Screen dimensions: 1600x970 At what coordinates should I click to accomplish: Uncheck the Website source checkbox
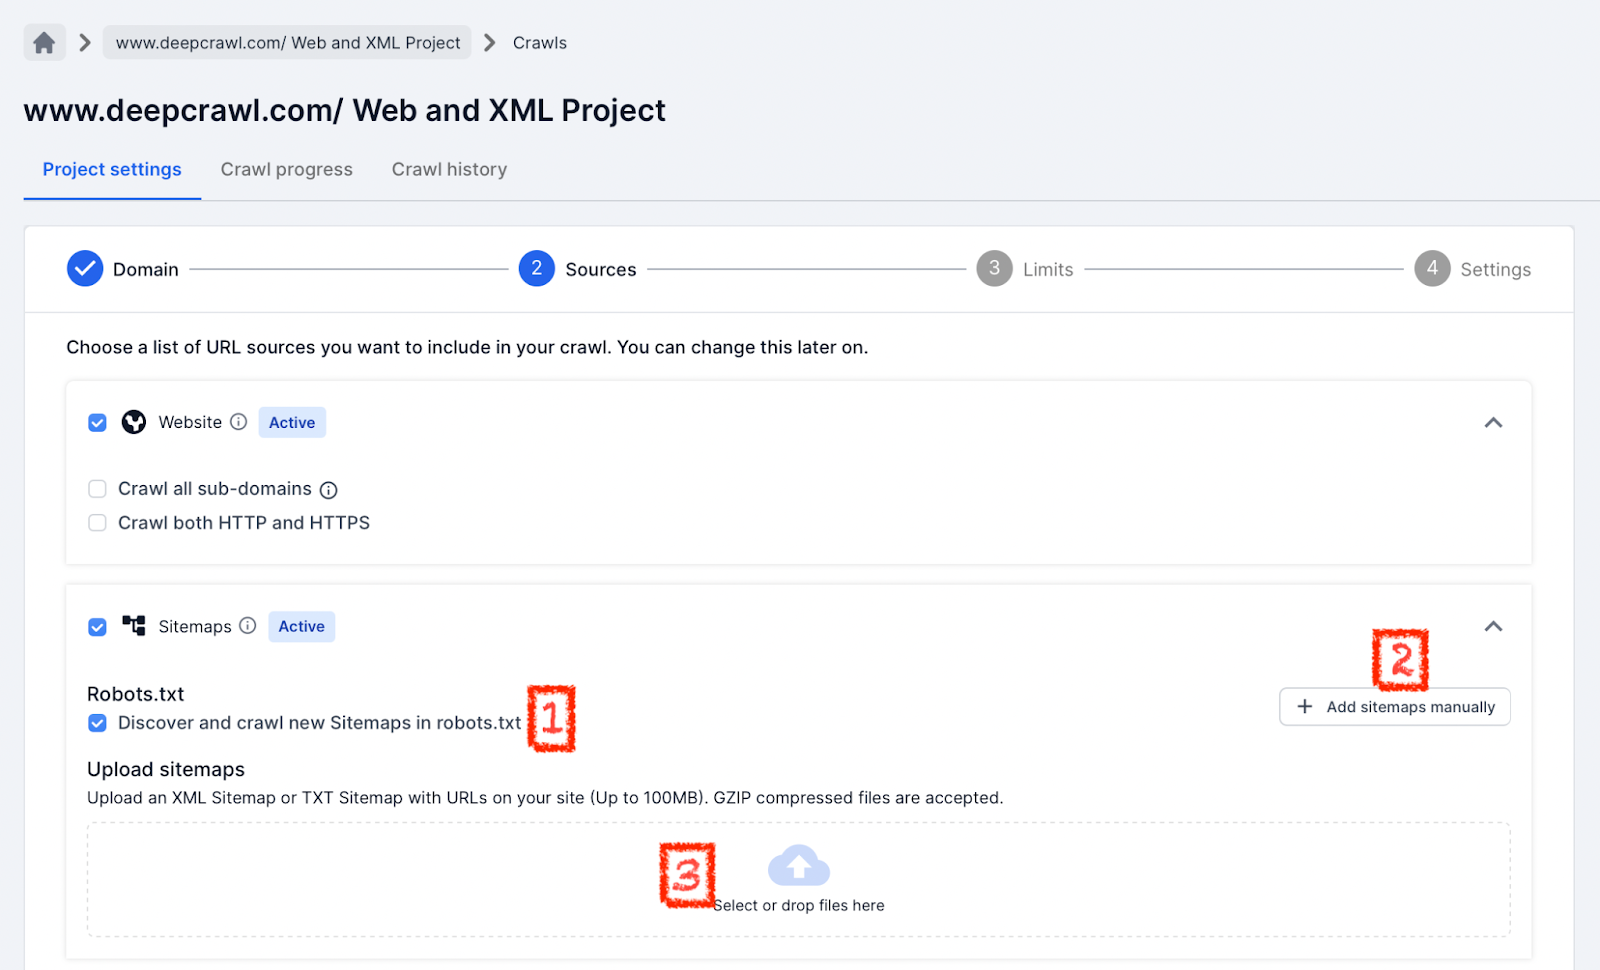[x=97, y=422]
